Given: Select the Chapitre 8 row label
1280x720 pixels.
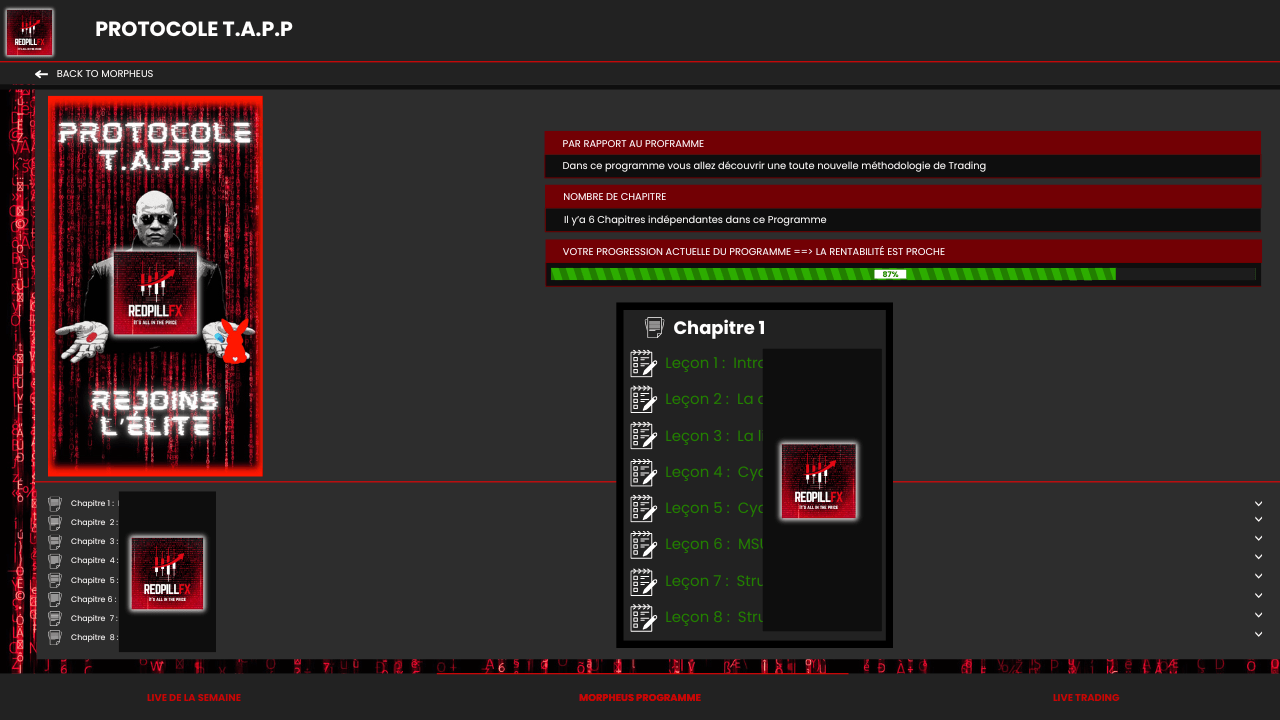Looking at the screenshot, I should tap(94, 637).
